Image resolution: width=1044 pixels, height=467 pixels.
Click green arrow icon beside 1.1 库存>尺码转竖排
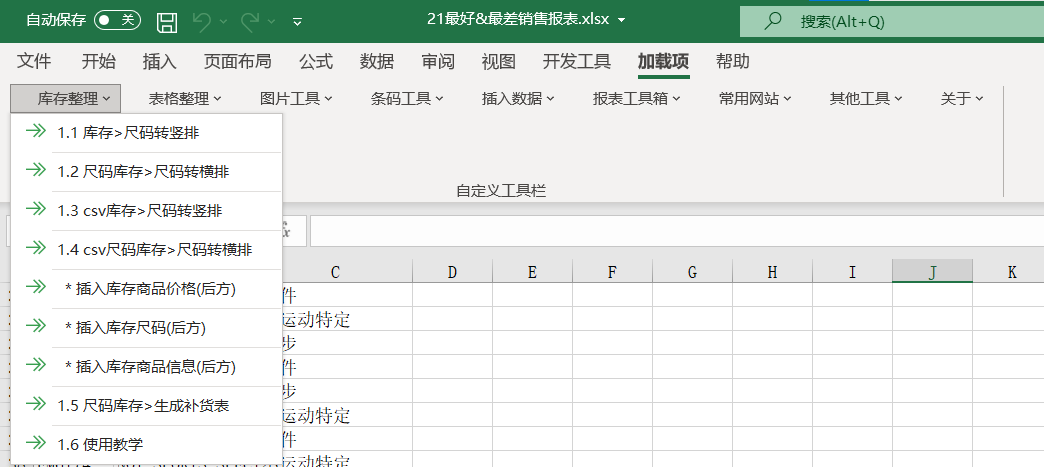pos(35,131)
